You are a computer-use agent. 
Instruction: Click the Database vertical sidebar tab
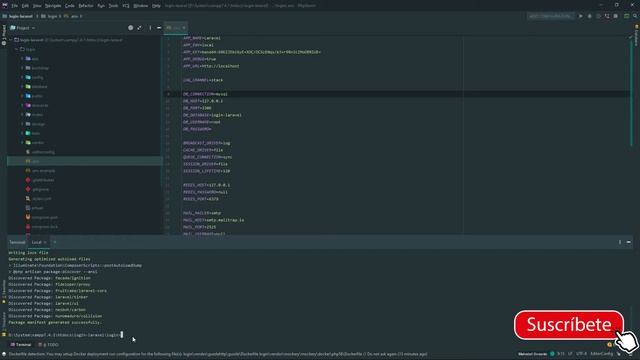636,36
